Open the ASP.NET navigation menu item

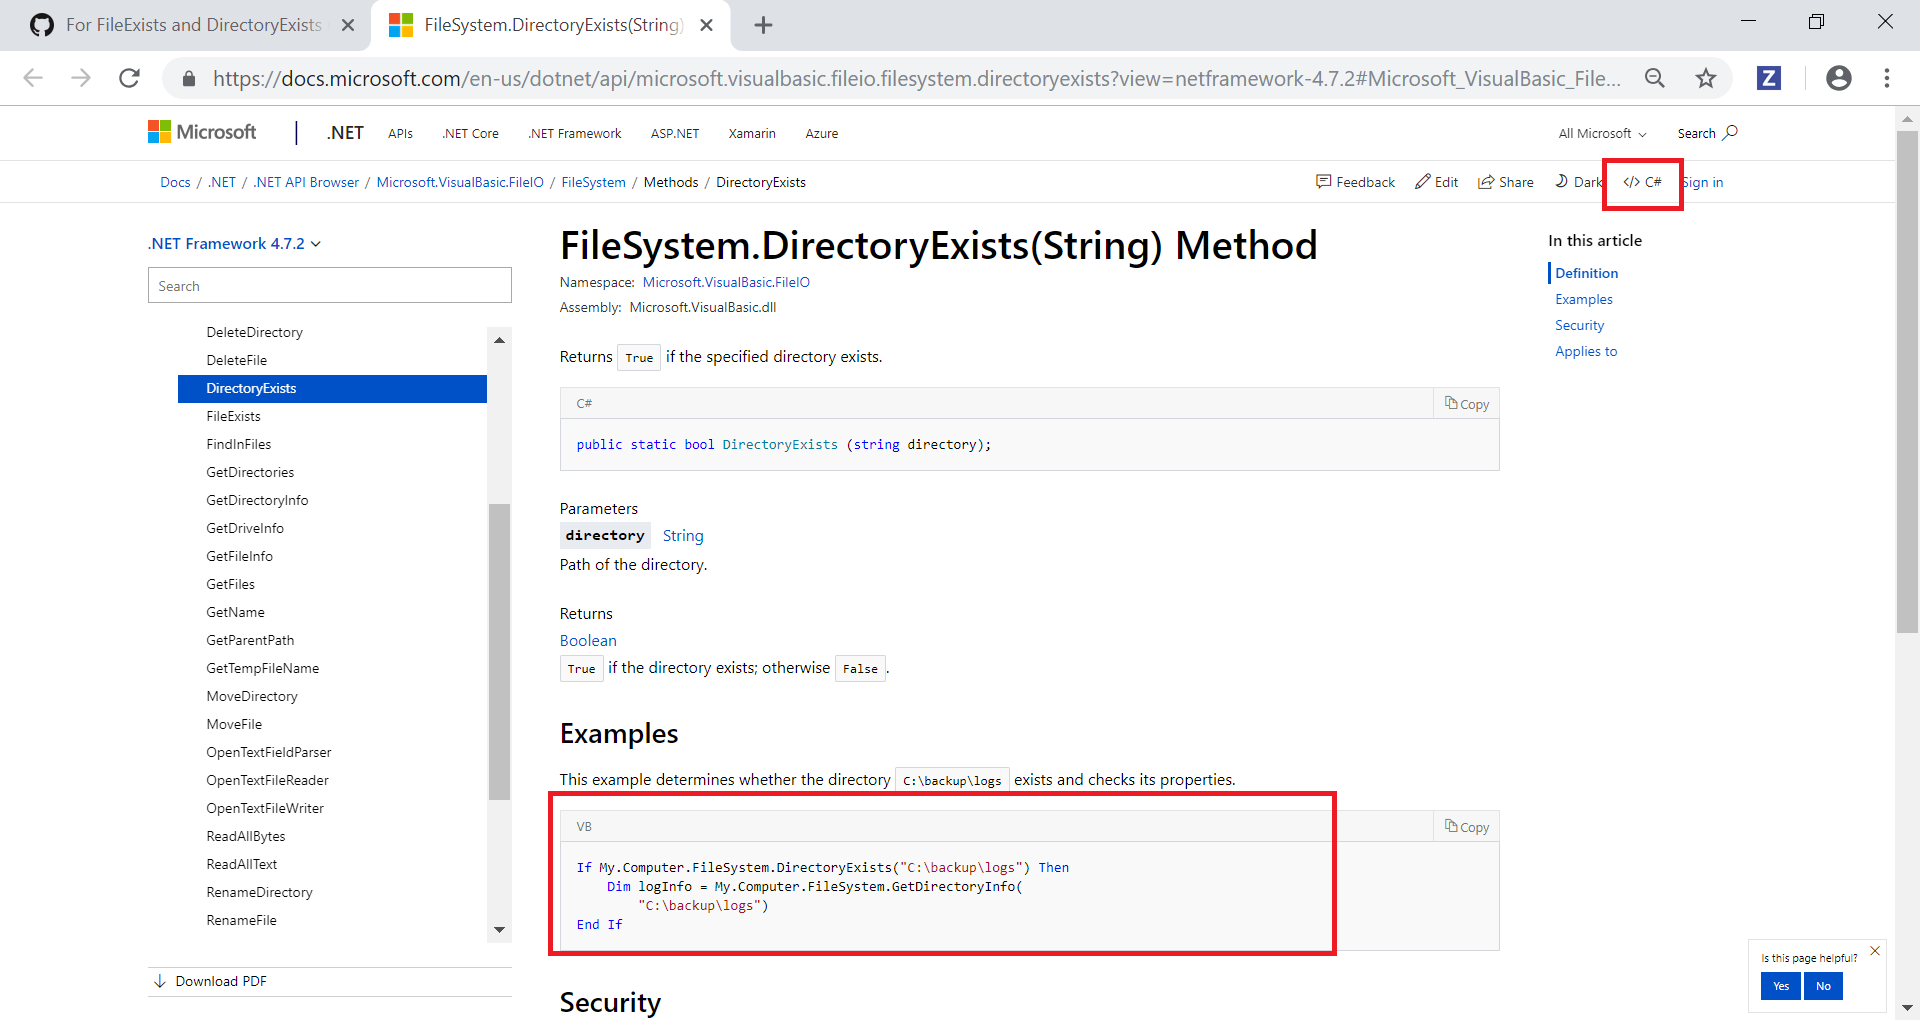(674, 132)
